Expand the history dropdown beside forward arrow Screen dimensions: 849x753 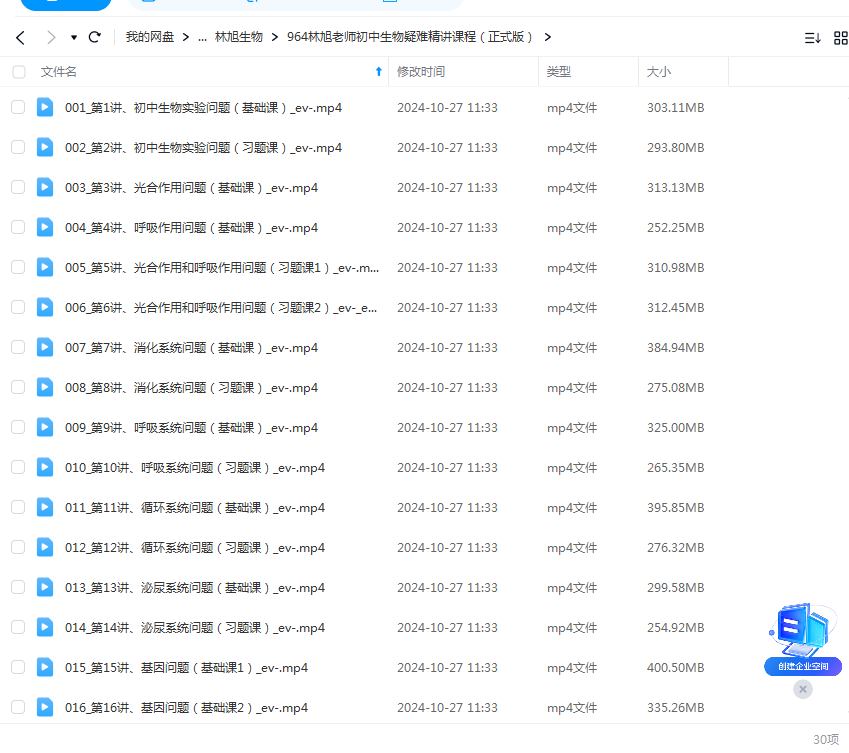72,37
